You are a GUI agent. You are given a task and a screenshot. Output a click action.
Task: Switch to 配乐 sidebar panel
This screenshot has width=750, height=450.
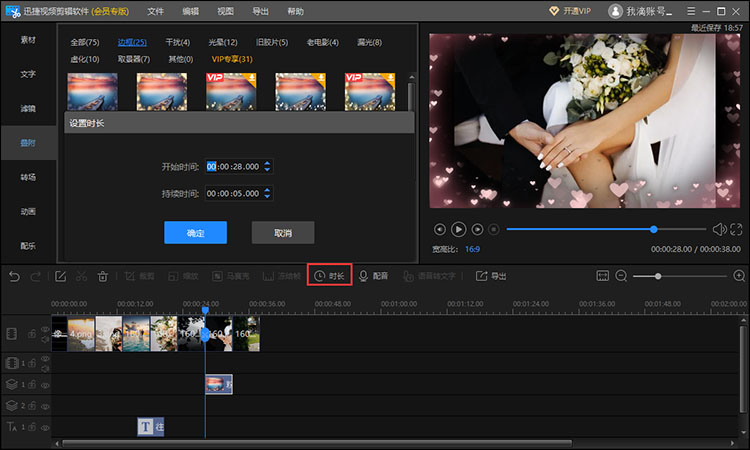pos(28,246)
